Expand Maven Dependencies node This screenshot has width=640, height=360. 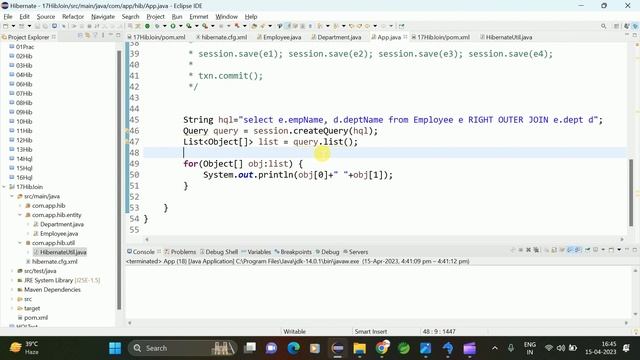[12, 290]
